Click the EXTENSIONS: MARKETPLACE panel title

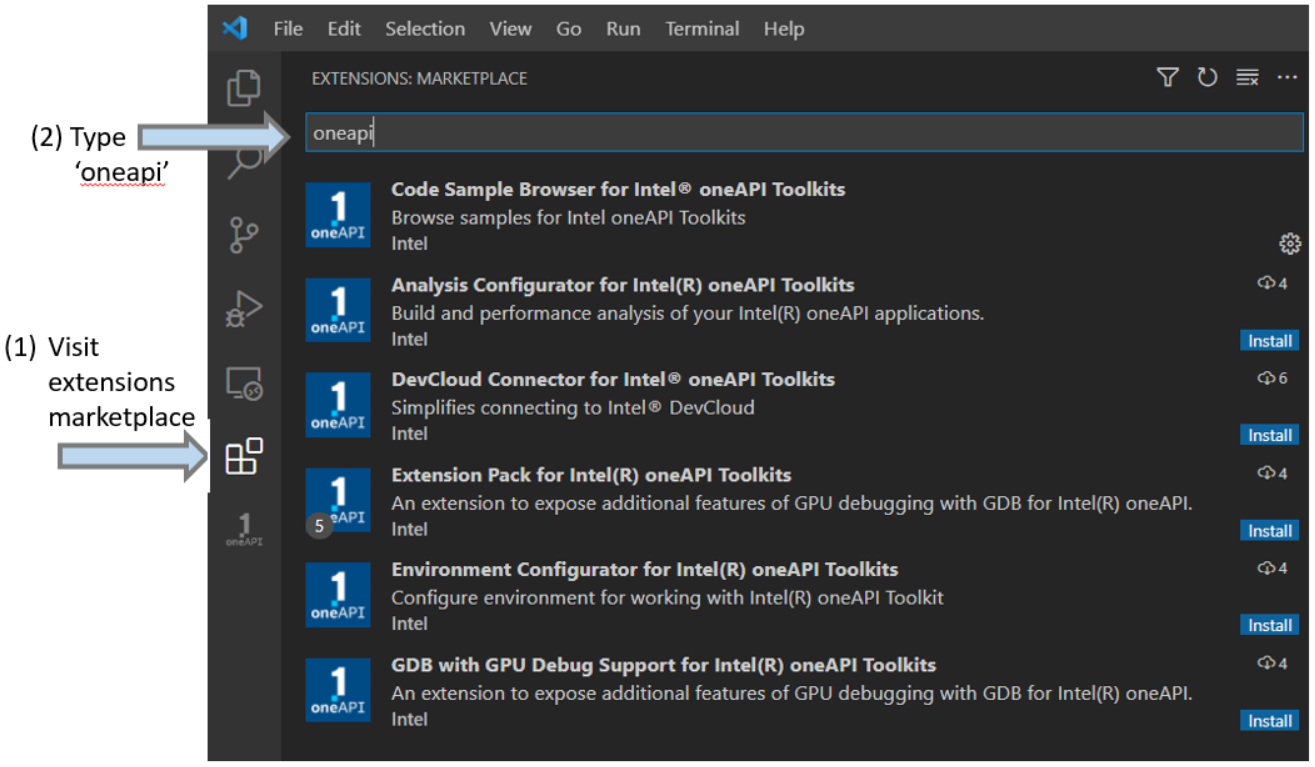419,78
